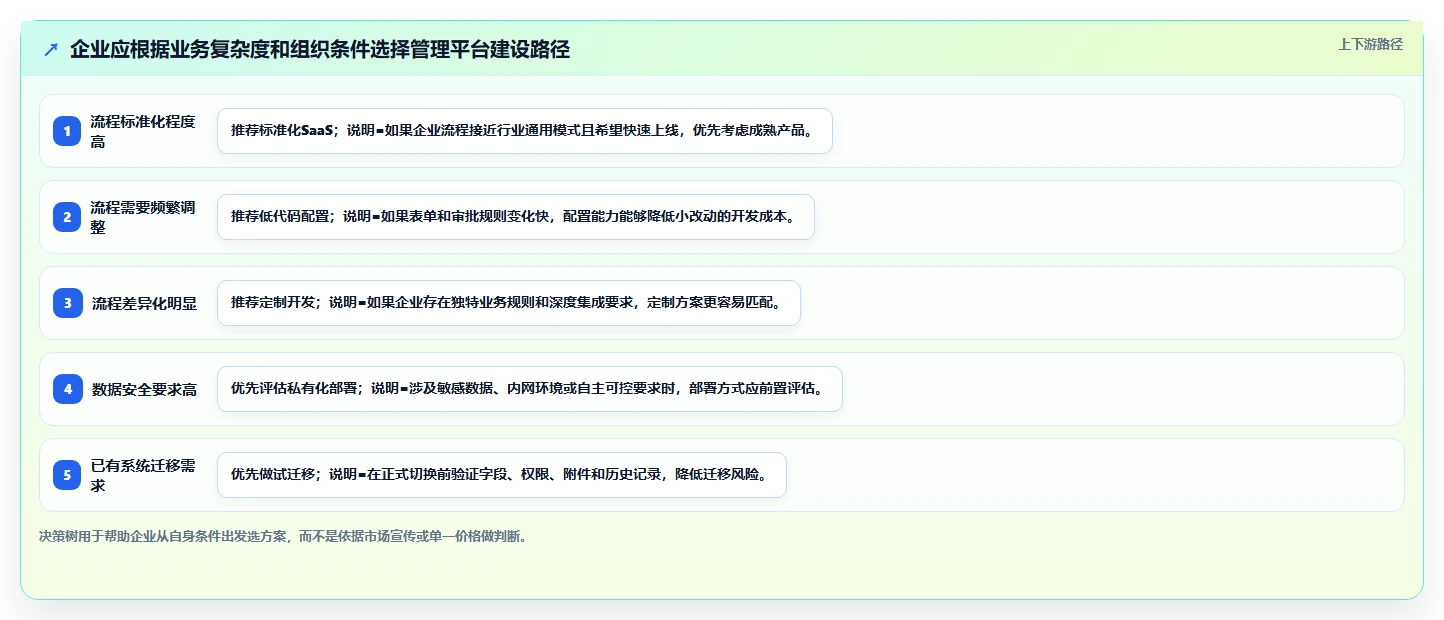This screenshot has height=620, width=1444.
Task: Open the 优先做试迁移 recommendation box
Action: pyautogui.click(x=502, y=475)
